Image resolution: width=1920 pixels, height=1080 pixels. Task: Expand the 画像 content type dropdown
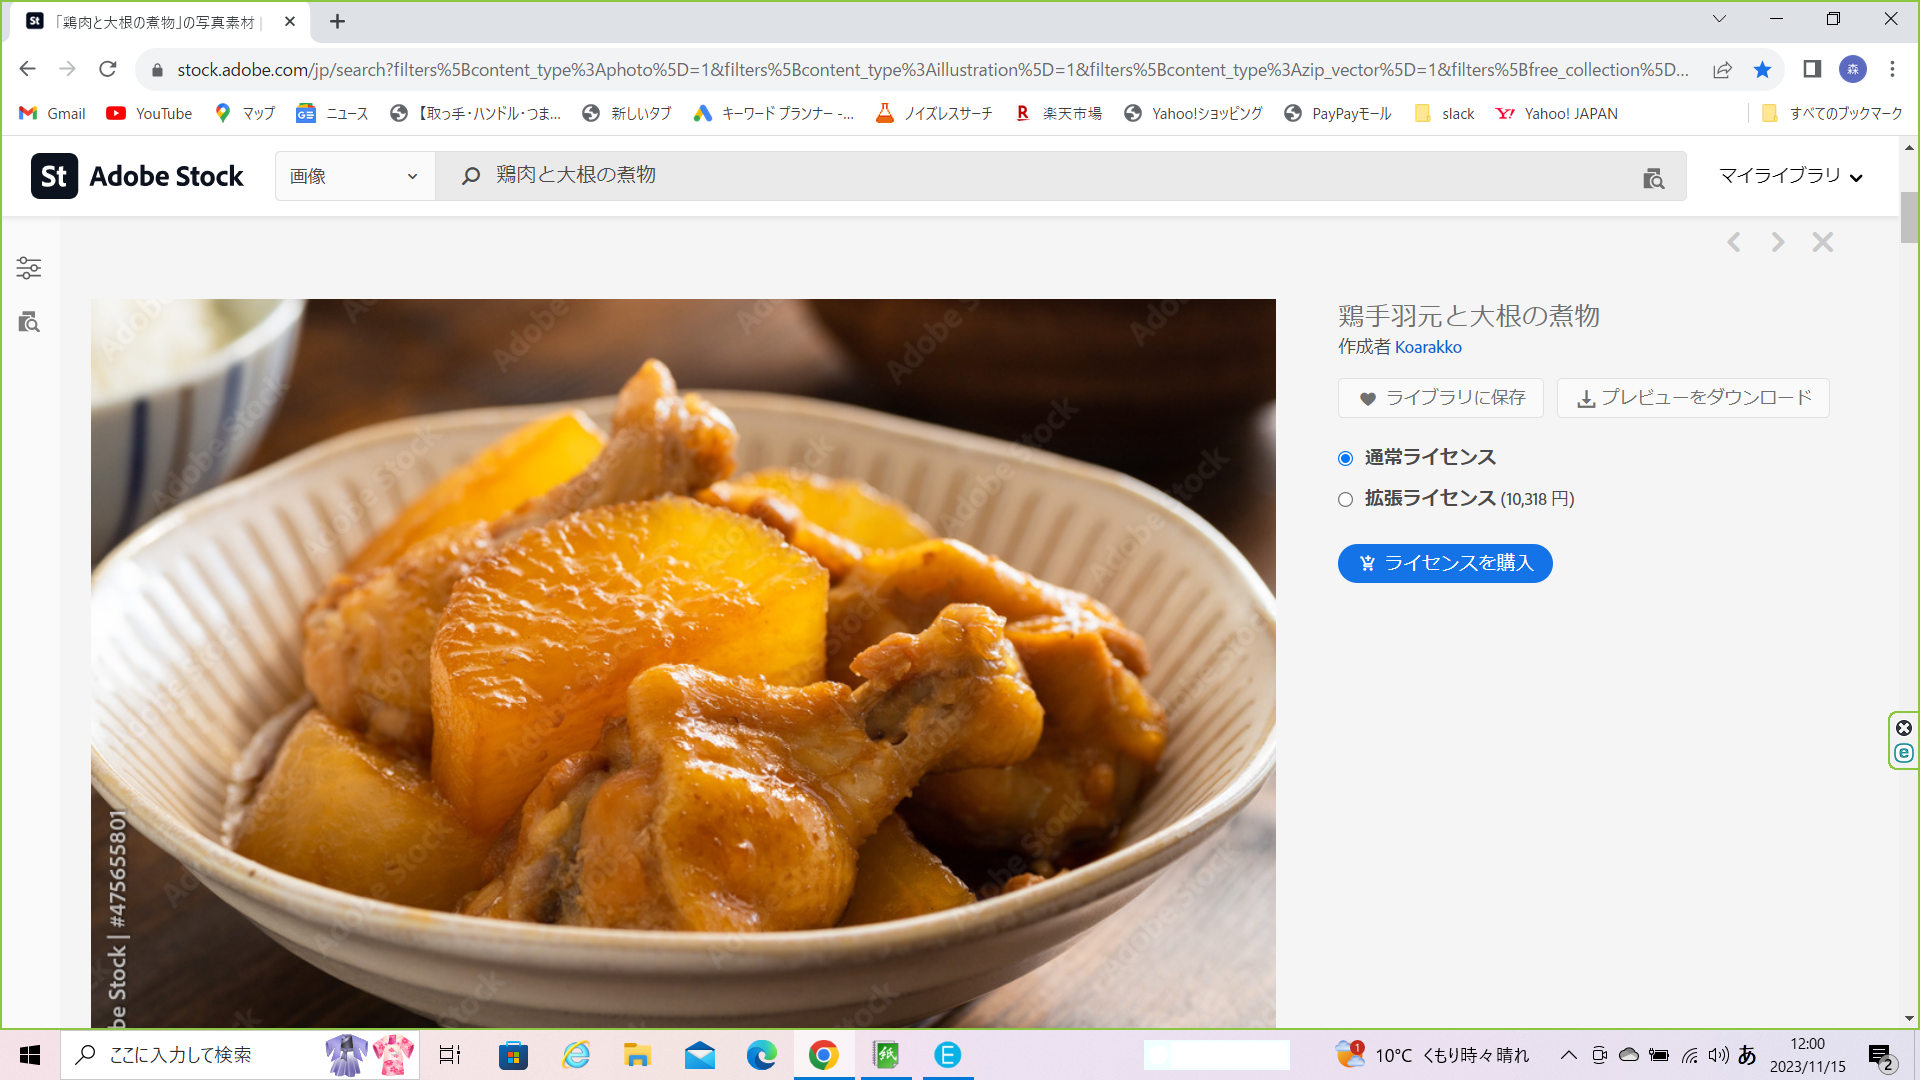355,176
